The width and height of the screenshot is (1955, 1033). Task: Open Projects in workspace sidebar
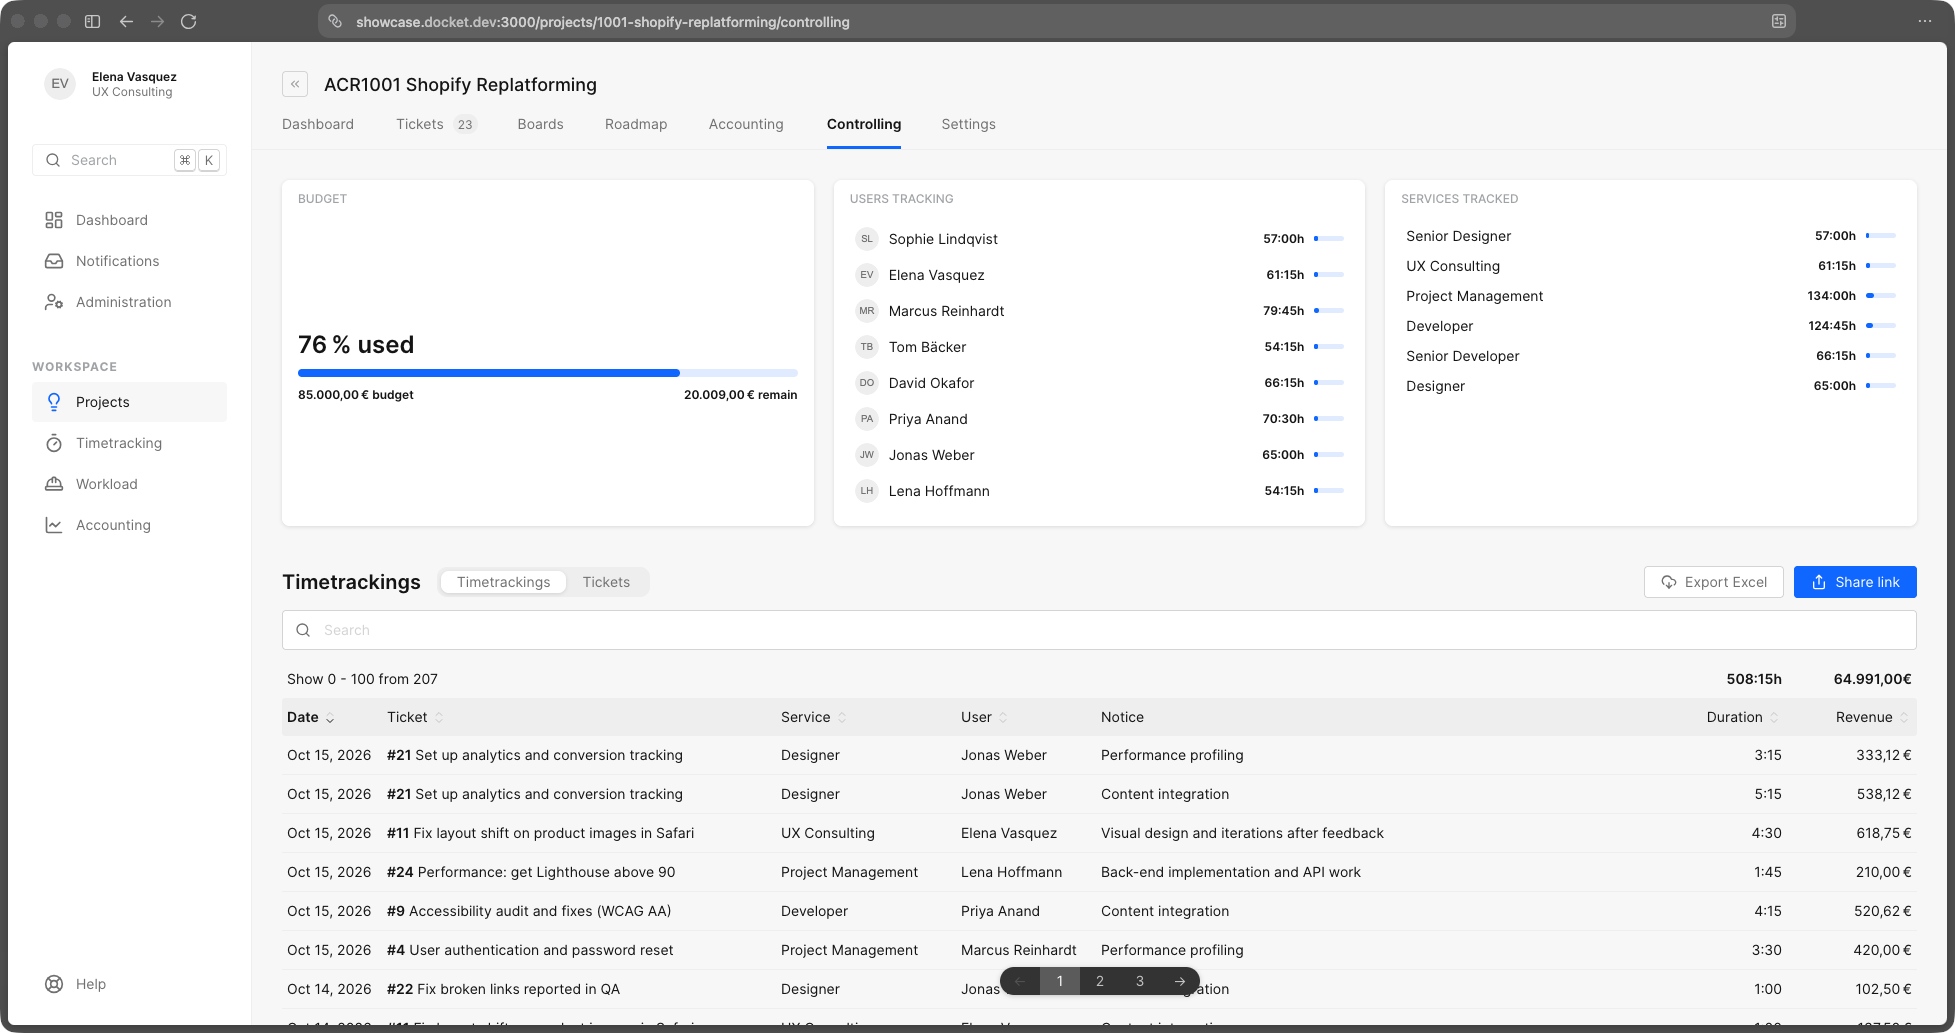tap(129, 402)
